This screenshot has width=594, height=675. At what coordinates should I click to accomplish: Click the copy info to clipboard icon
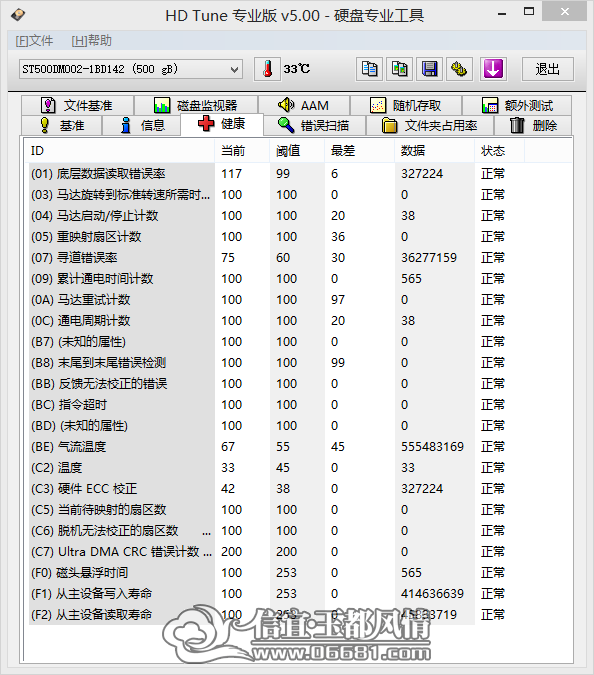pyautogui.click(x=369, y=69)
